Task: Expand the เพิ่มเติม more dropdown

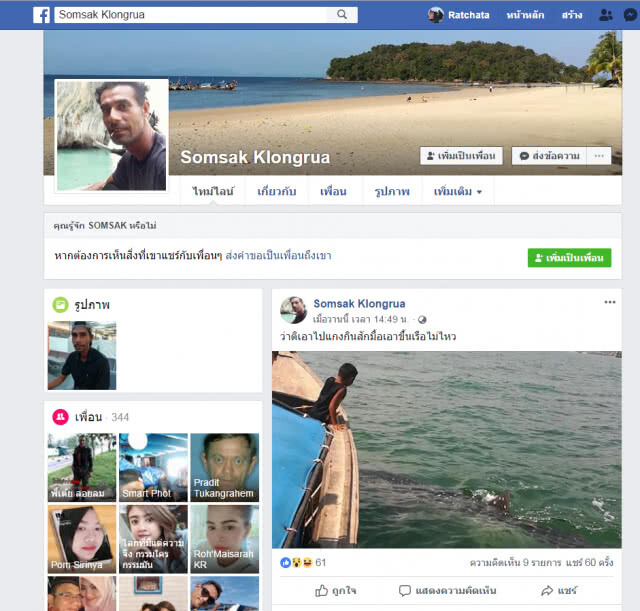Action: pyautogui.click(x=458, y=191)
